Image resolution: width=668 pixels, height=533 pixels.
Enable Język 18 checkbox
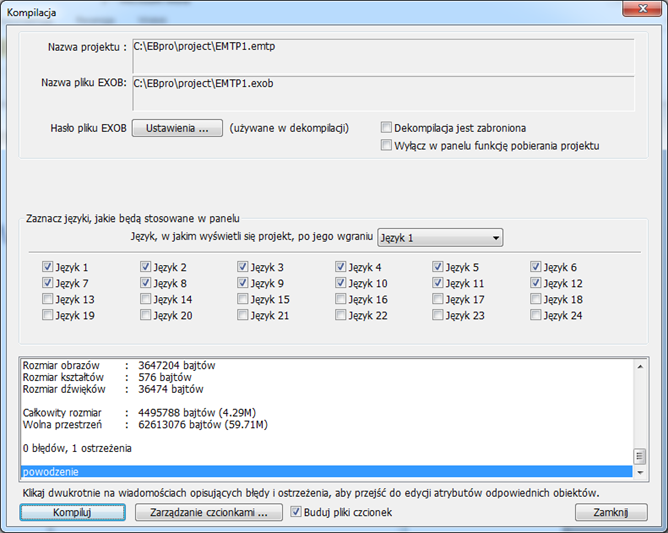(x=536, y=299)
